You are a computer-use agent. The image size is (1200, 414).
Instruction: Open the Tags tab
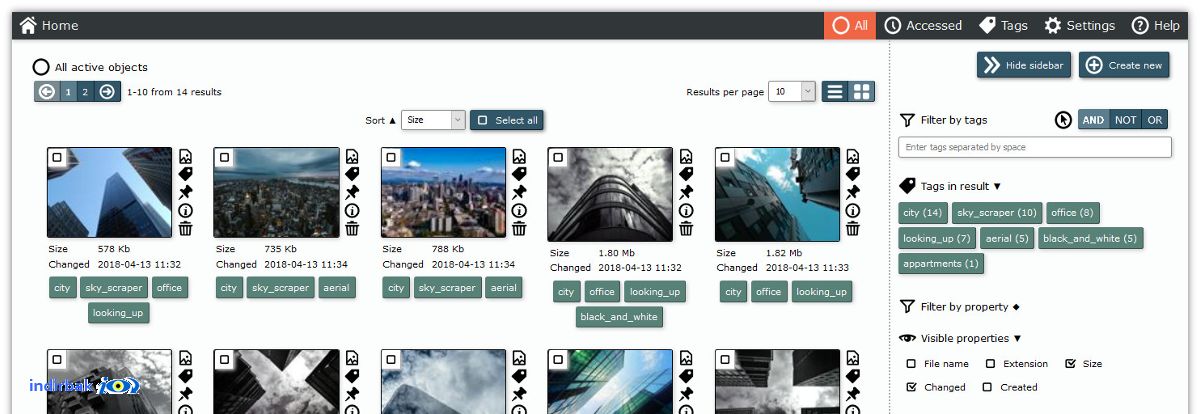(x=1003, y=26)
